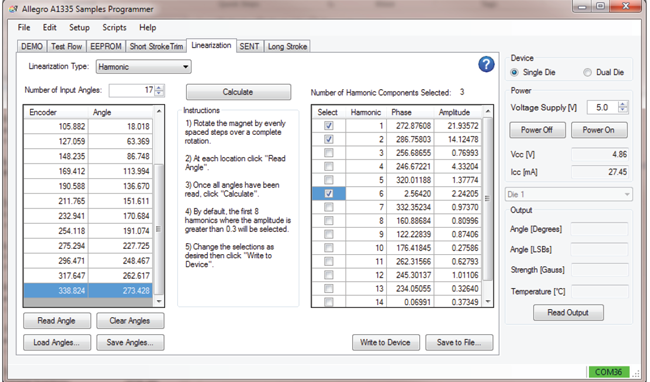The image size is (650, 382).
Task: Click the Strength [Gauss] output field
Action: (x=599, y=270)
